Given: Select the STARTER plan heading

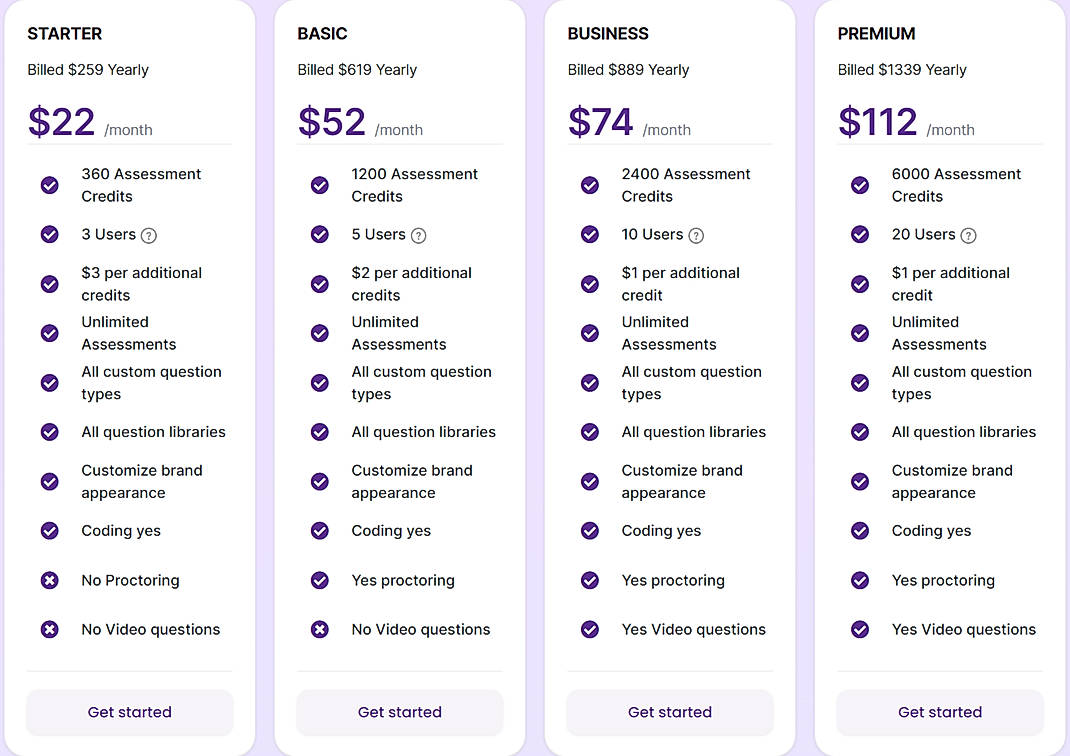Looking at the screenshot, I should (x=64, y=33).
